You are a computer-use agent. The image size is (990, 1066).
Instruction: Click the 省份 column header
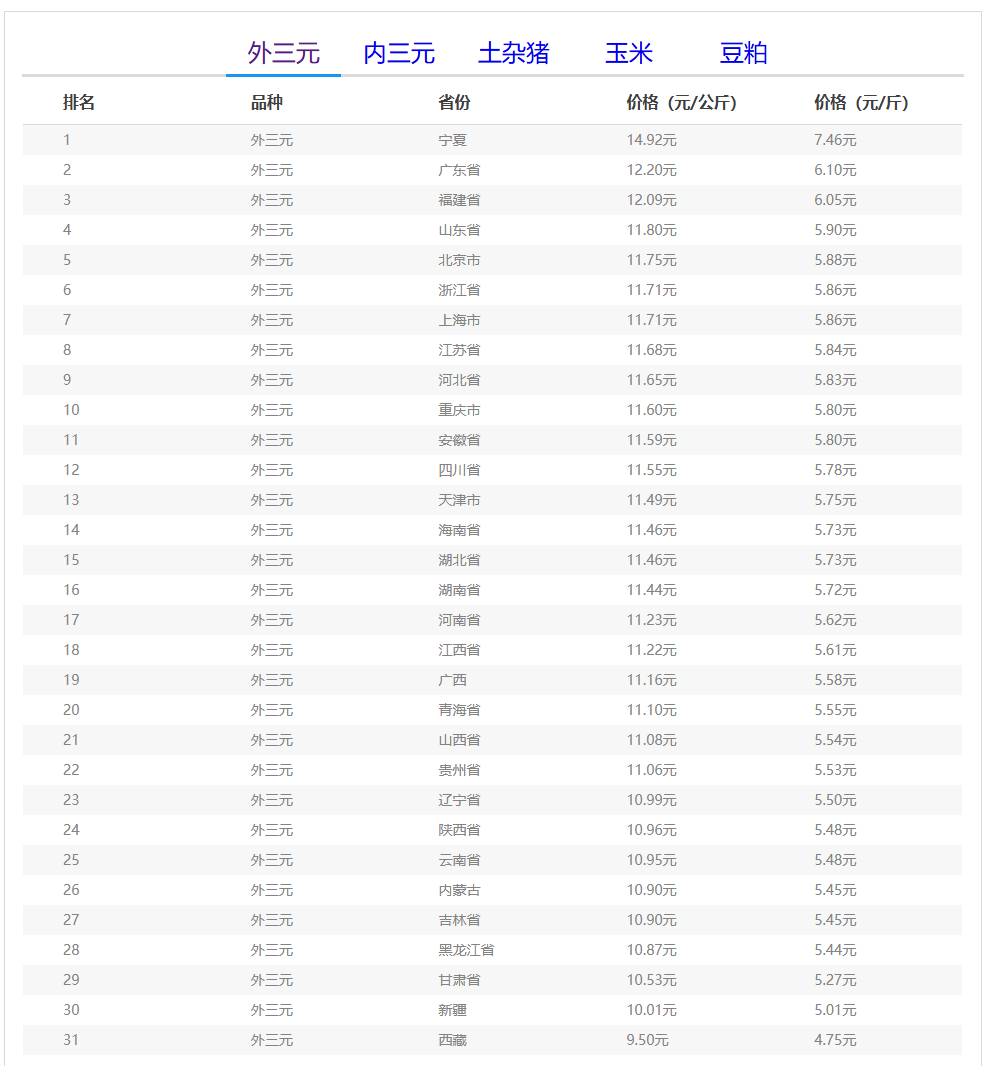click(x=454, y=102)
